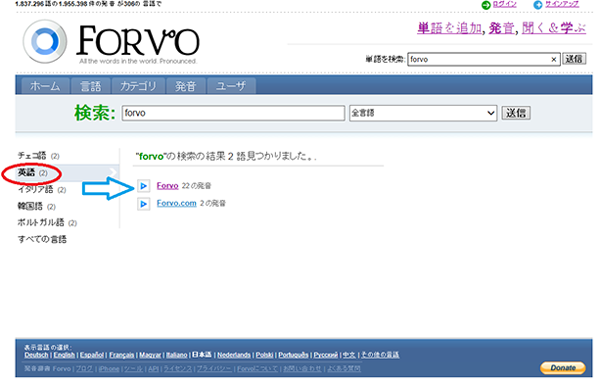Image resolution: width=600 pixels, height=384 pixels.
Task: Click the yellow Donate button
Action: (x=563, y=368)
